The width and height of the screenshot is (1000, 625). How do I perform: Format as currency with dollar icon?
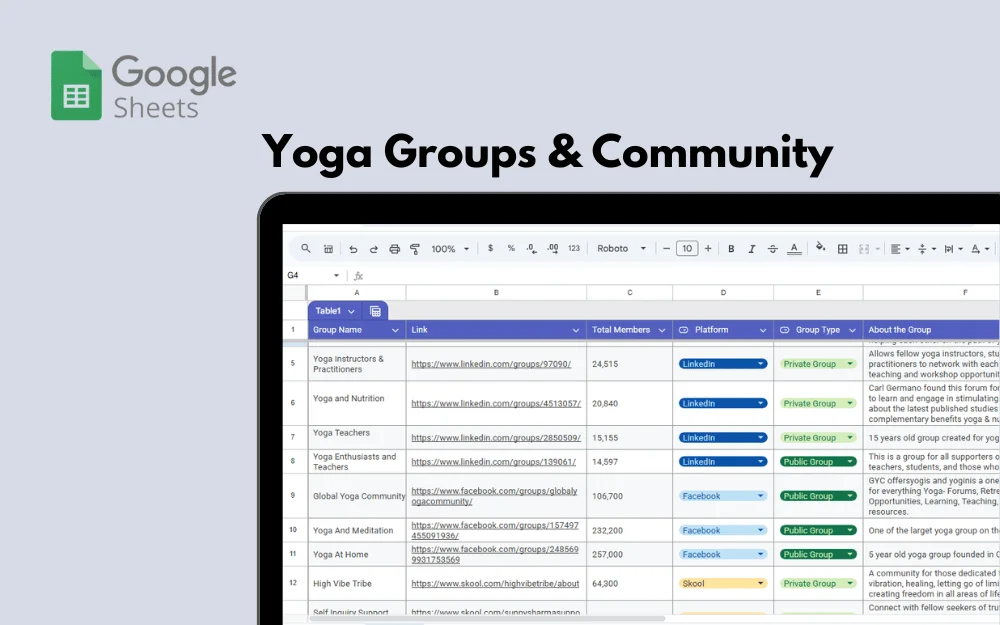click(x=490, y=249)
